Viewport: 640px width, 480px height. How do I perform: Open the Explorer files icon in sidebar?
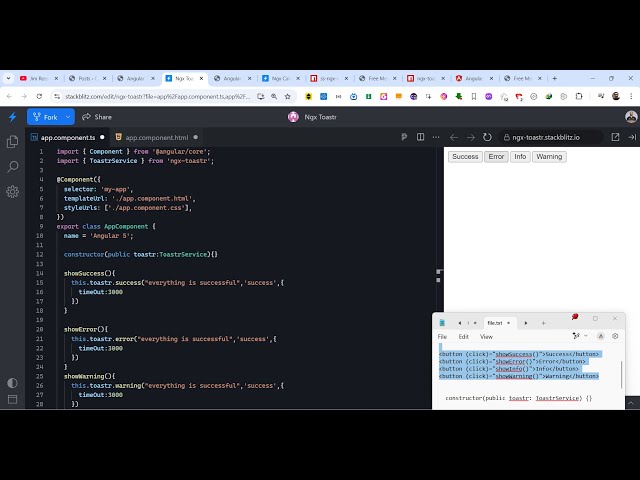pyautogui.click(x=12, y=142)
